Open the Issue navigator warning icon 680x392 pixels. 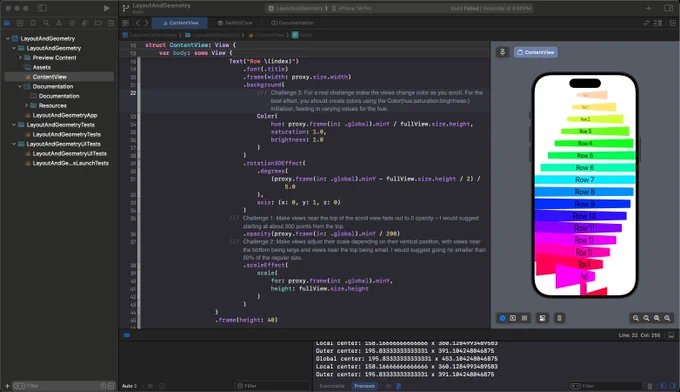(x=59, y=23)
